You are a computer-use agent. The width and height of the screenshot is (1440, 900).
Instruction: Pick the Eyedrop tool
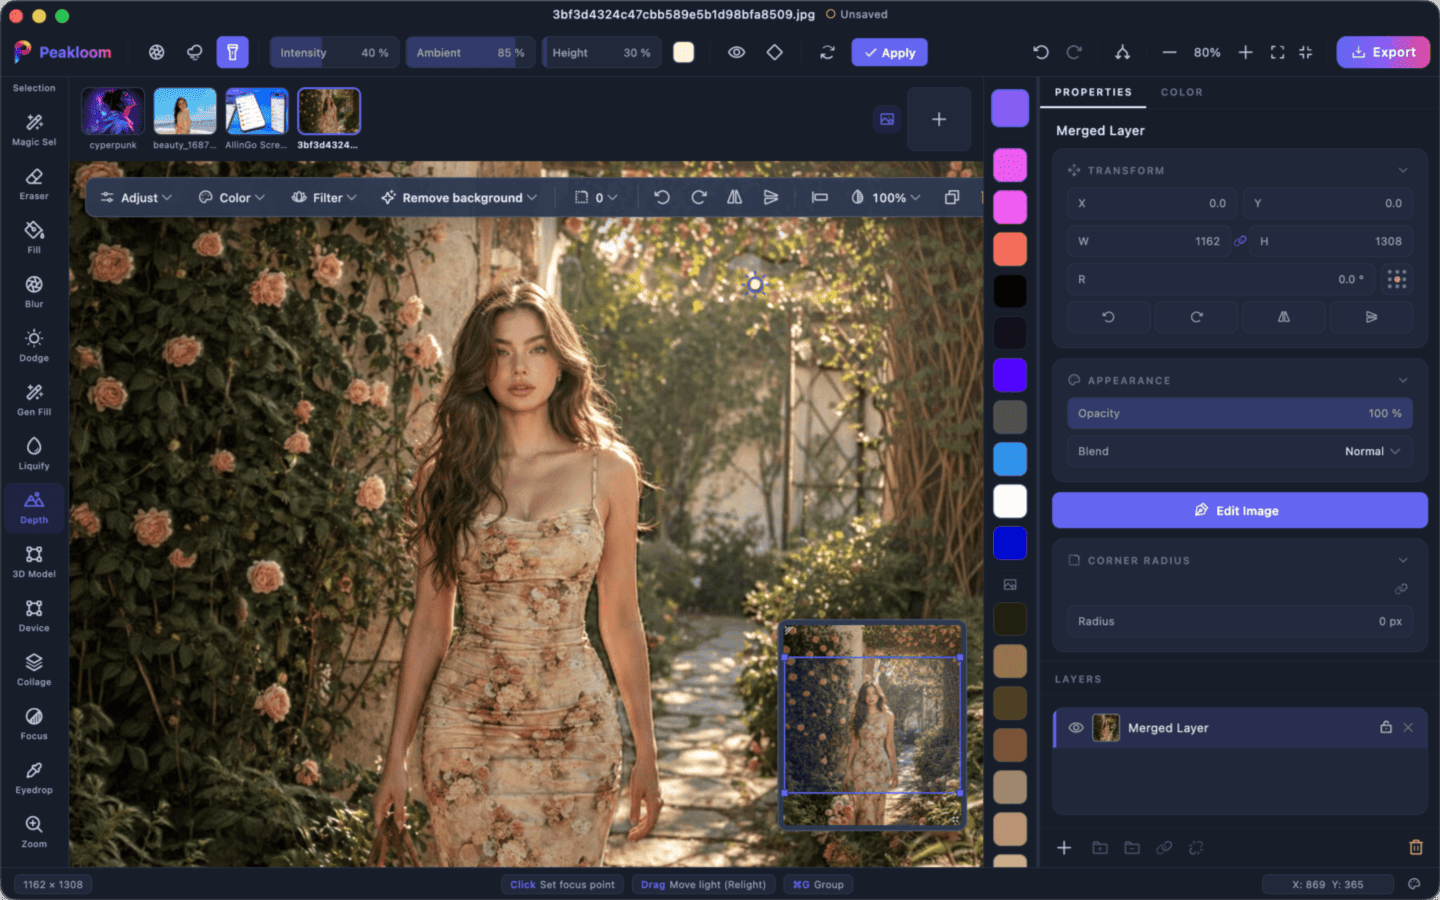point(34,778)
